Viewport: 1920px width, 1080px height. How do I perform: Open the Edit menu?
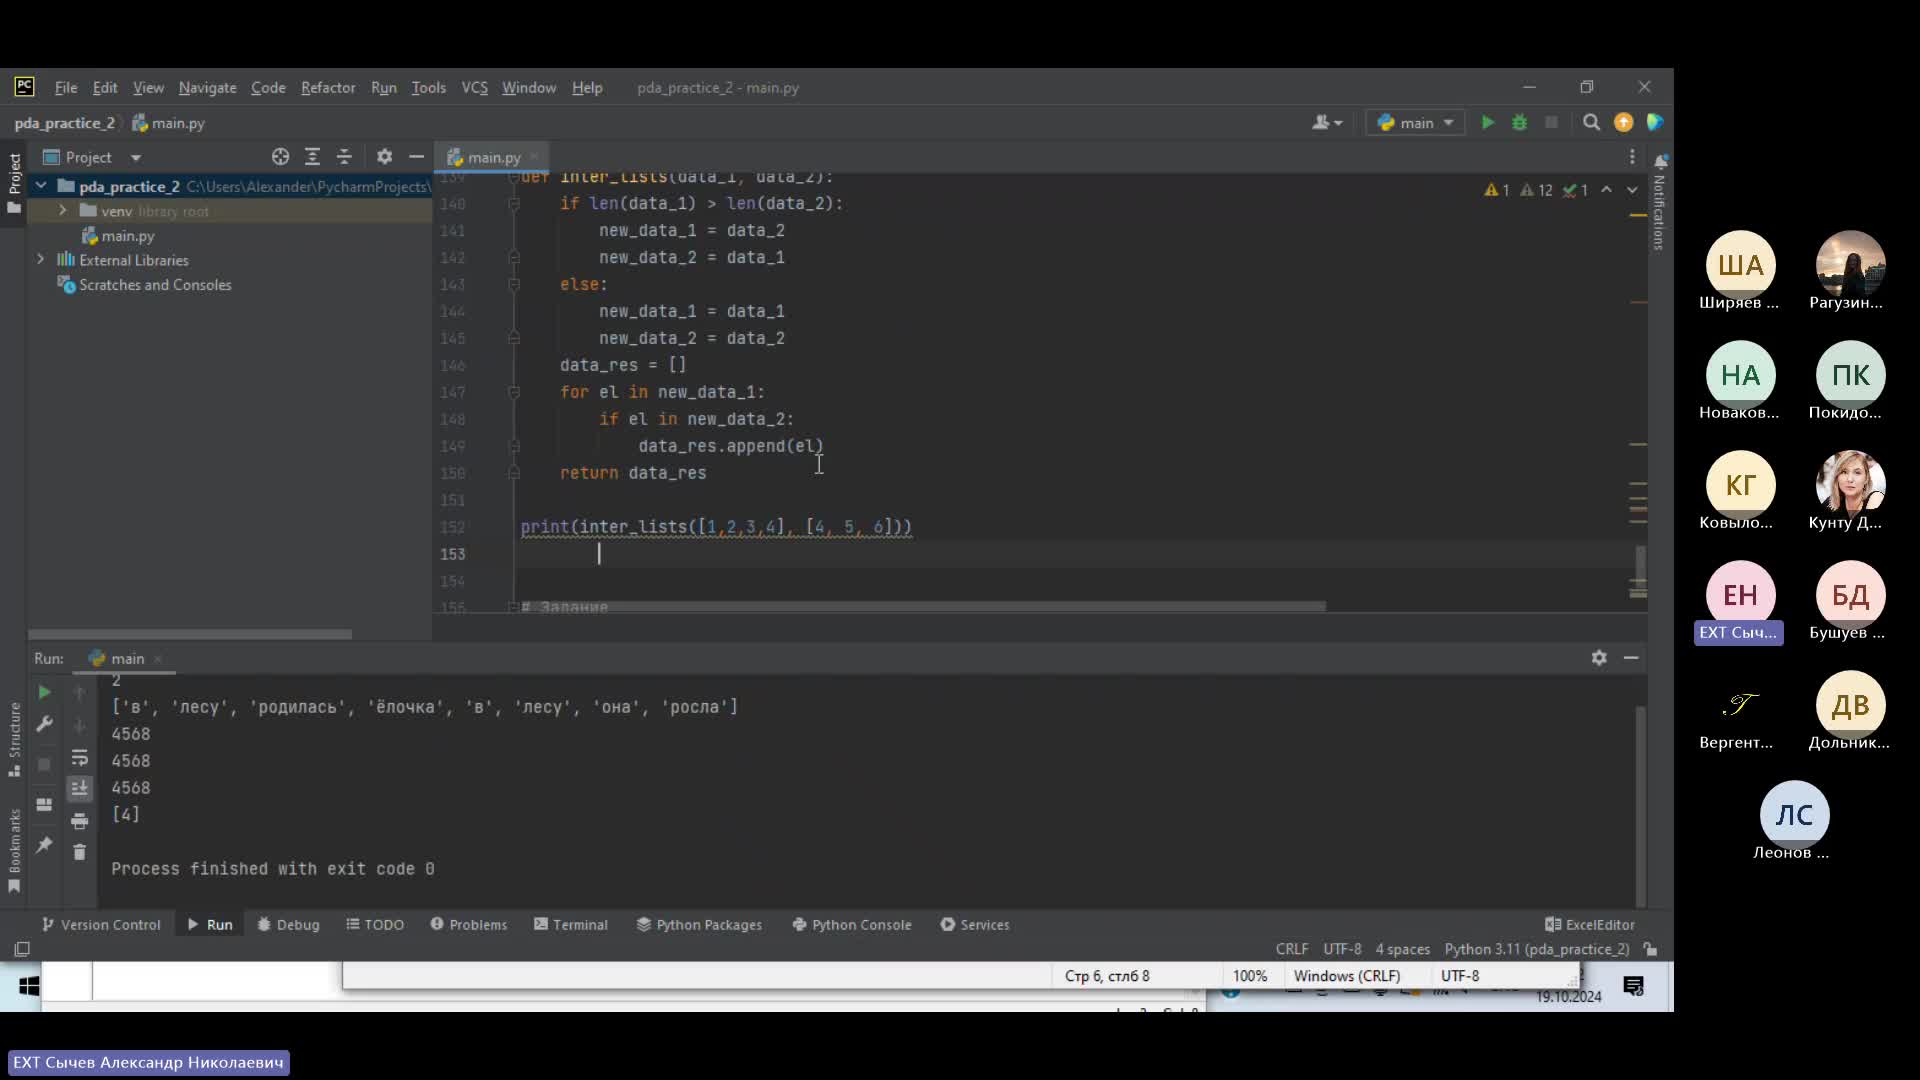pos(105,88)
